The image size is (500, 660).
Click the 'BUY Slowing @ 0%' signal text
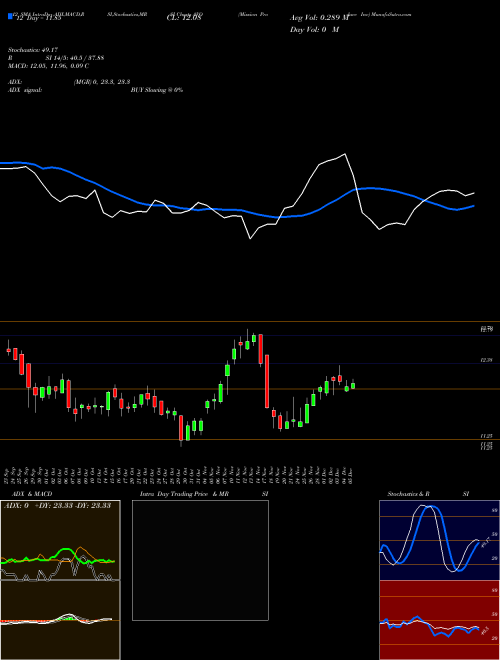tap(157, 90)
